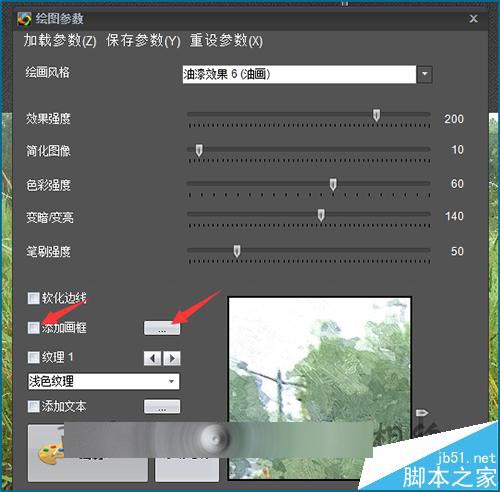Screen dimensions: 500x492
Task: Click the 简化图像 value 10
Action: 458,150
